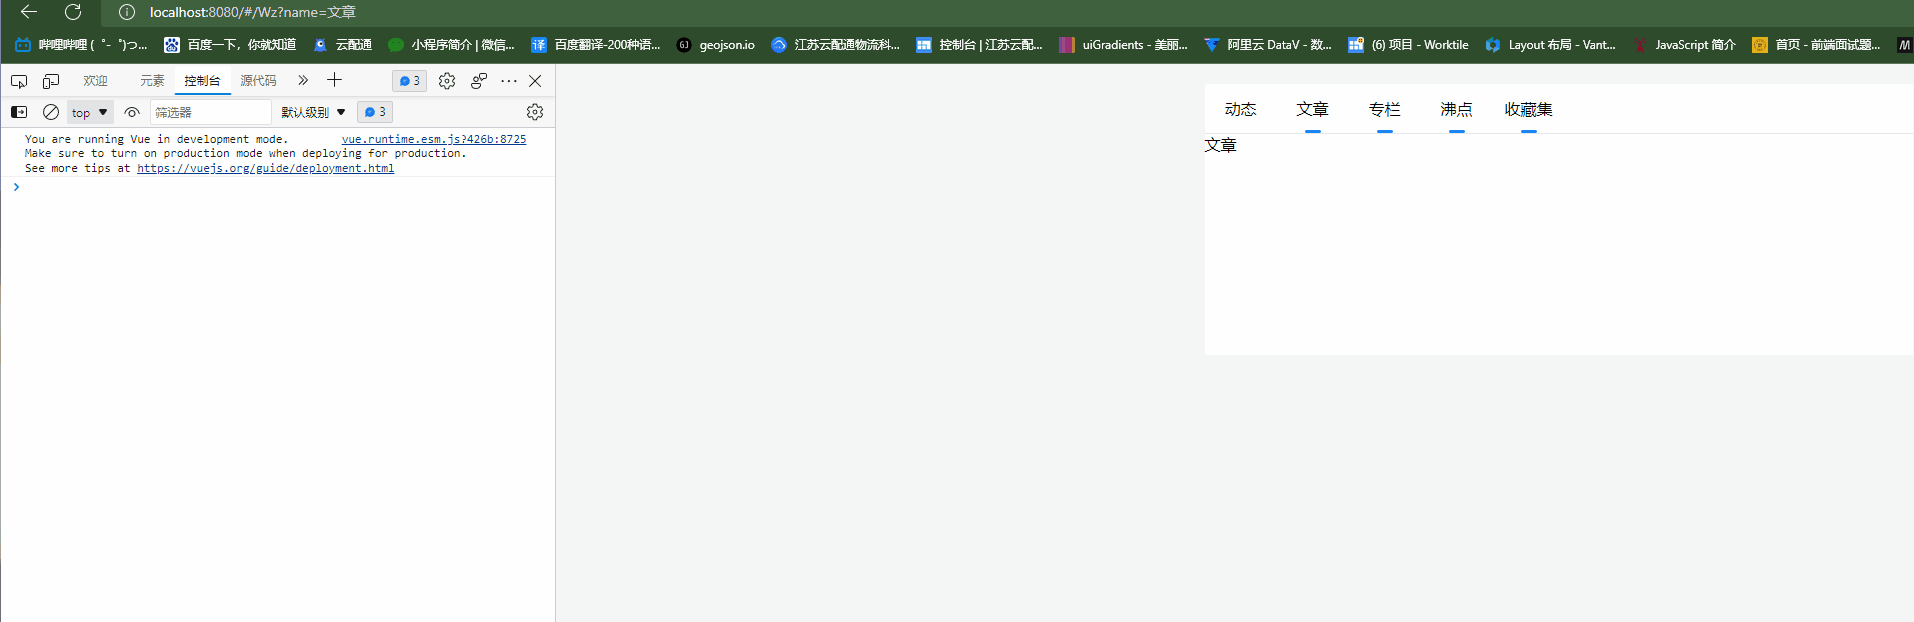Image resolution: width=1914 pixels, height=622 pixels.
Task: Click the address bar URL localhost:8080
Action: pos(252,12)
